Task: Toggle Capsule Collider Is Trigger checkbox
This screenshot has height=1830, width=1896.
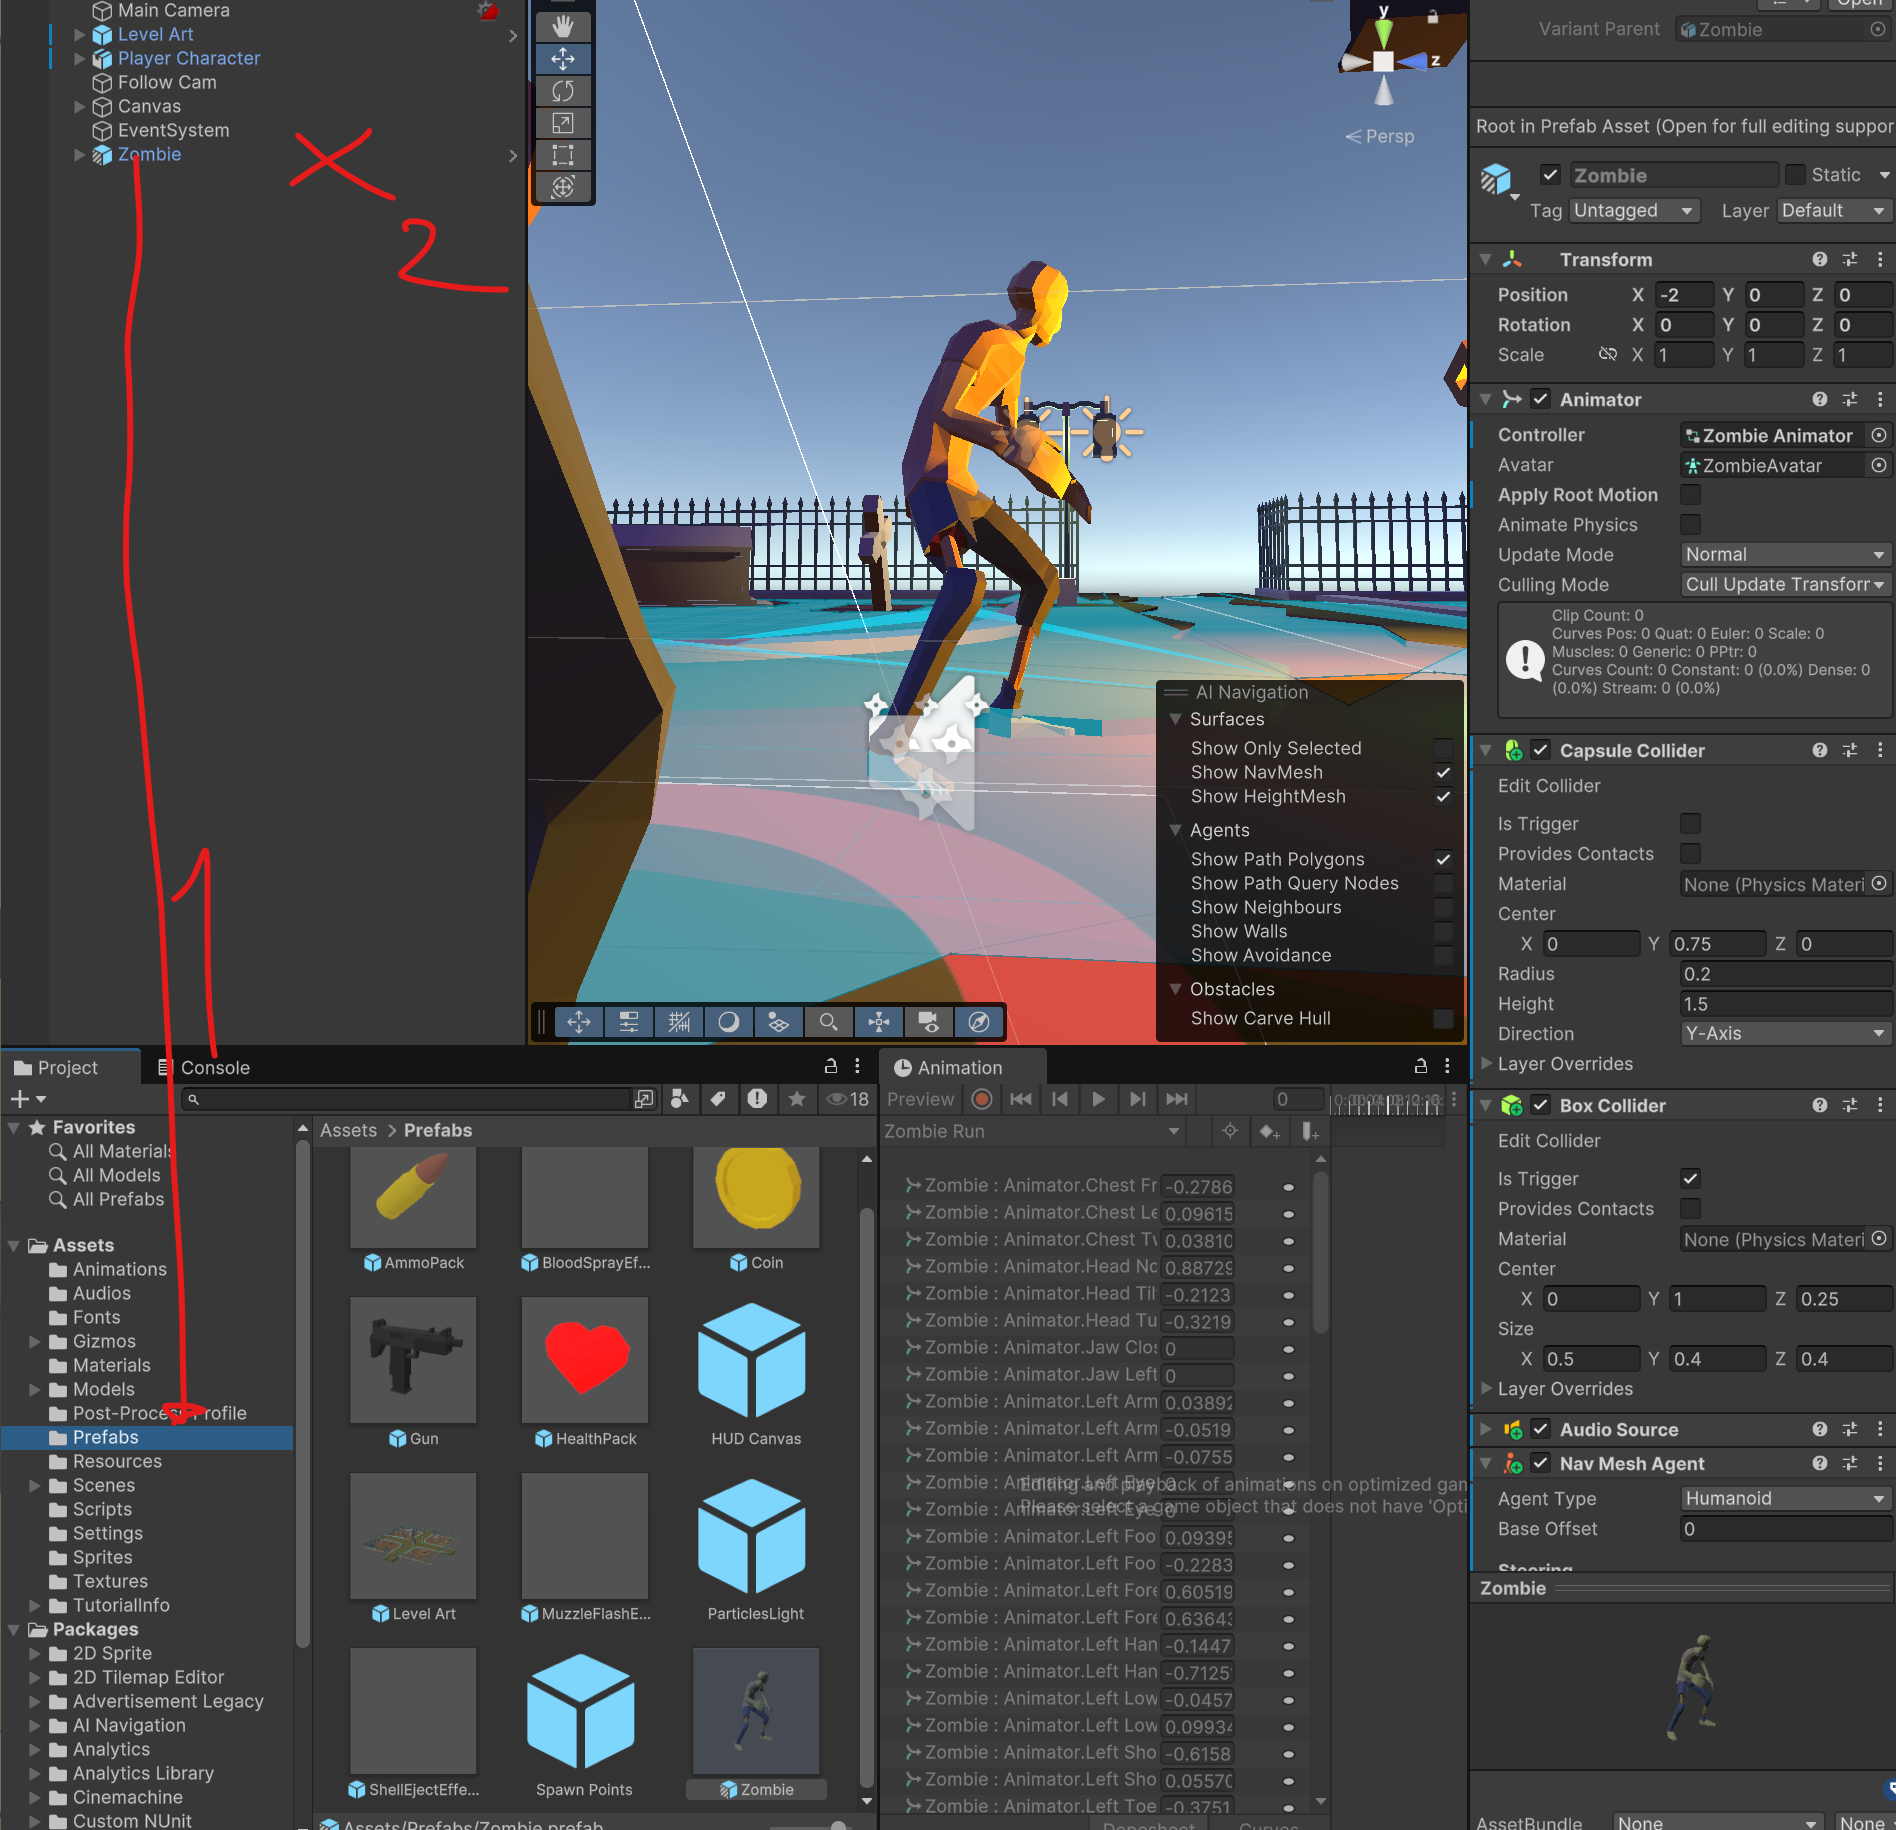Action: point(1690,824)
